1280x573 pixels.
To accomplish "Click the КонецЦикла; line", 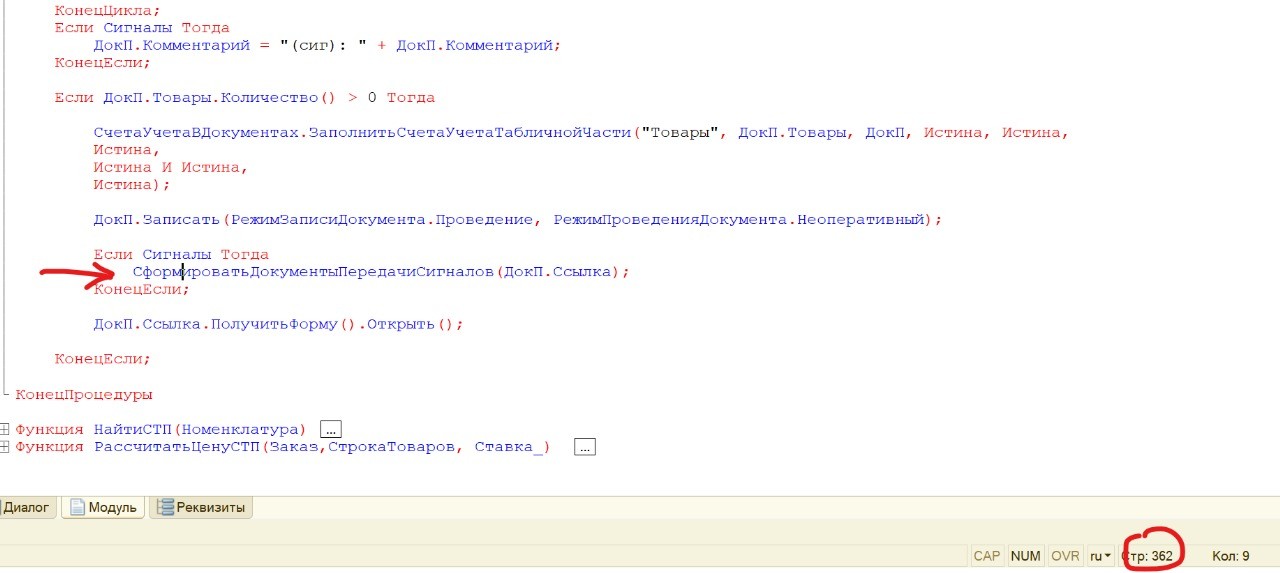I will coord(107,9).
